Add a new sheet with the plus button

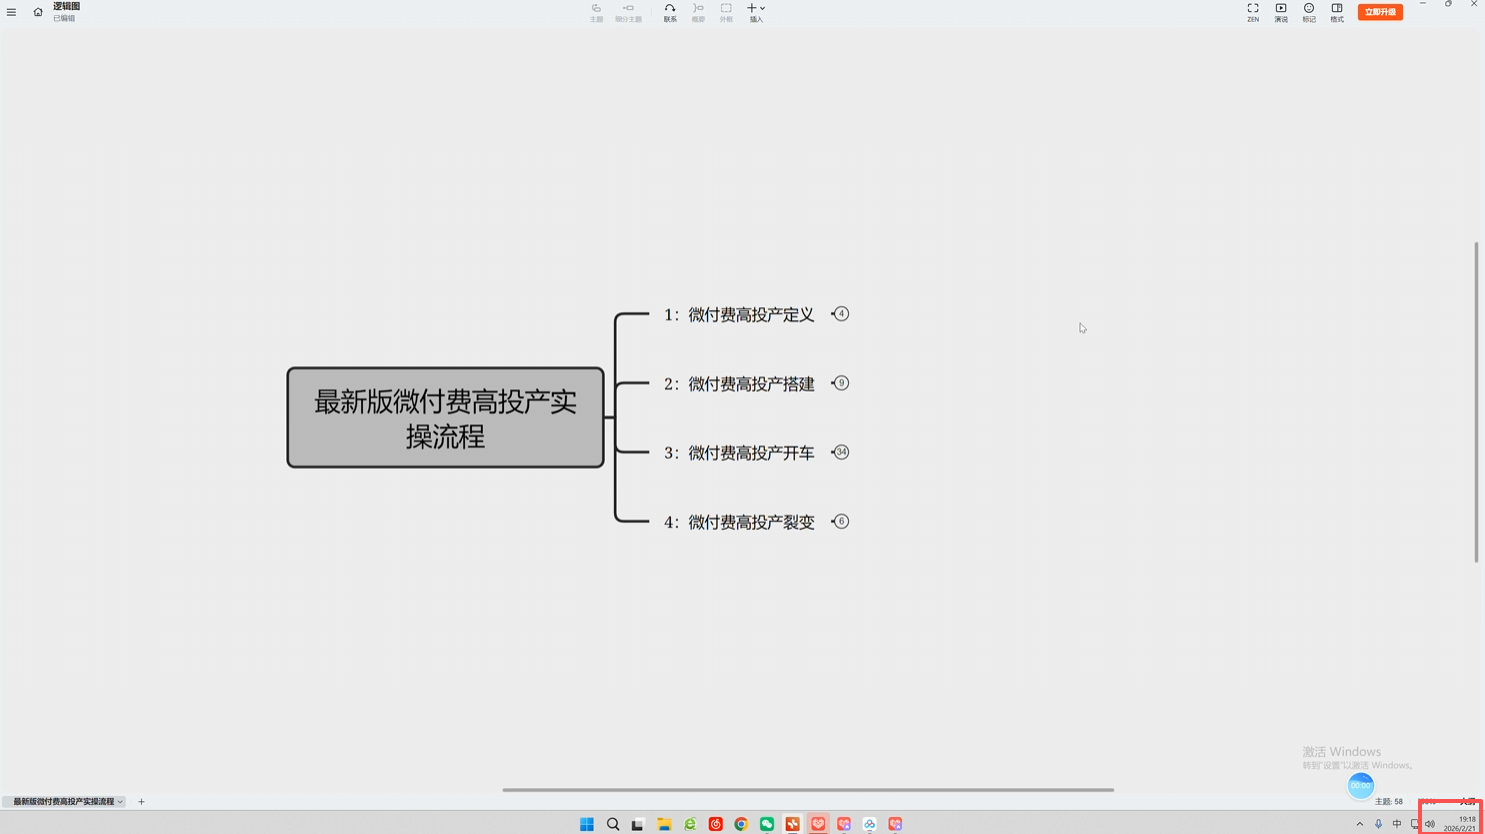pos(141,802)
